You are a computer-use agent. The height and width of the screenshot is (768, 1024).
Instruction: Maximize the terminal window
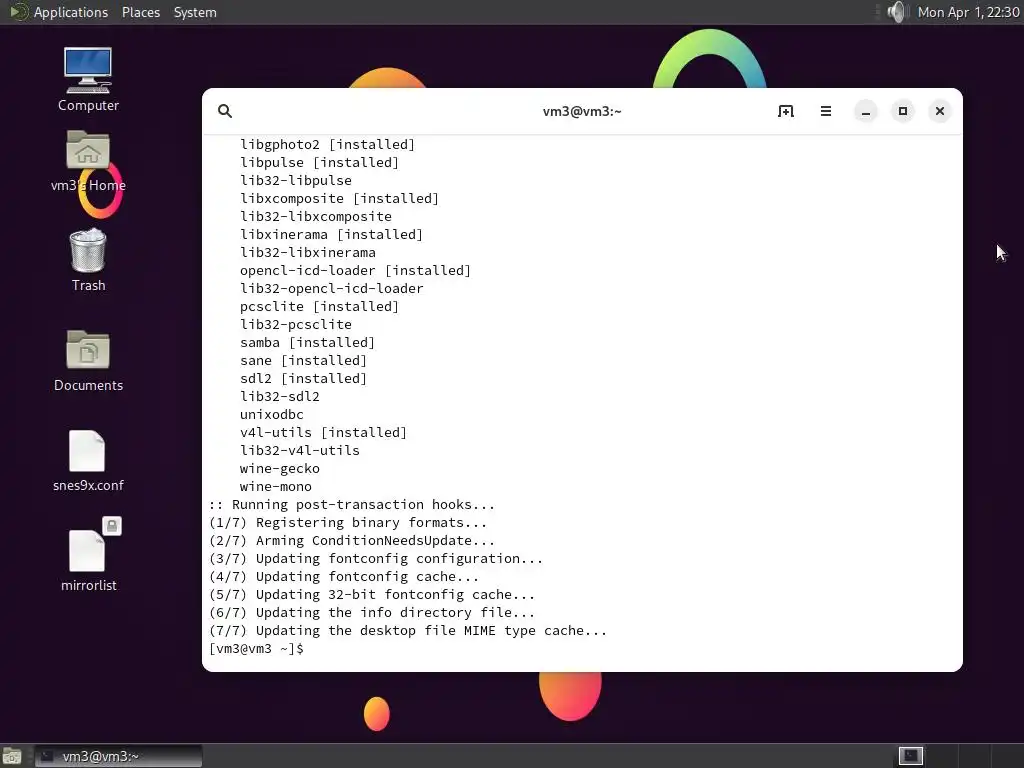click(x=903, y=111)
